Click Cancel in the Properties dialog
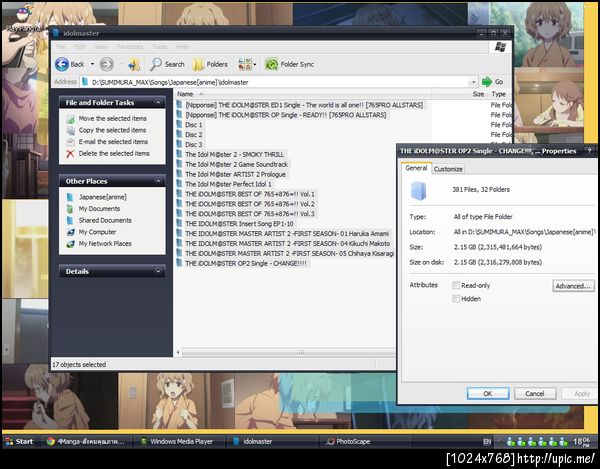The height and width of the screenshot is (469, 600). point(535,393)
